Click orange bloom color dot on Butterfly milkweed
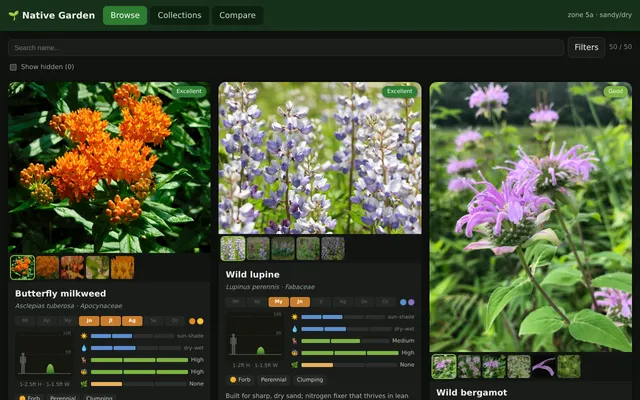Image resolution: width=640 pixels, height=400 pixels. click(192, 321)
